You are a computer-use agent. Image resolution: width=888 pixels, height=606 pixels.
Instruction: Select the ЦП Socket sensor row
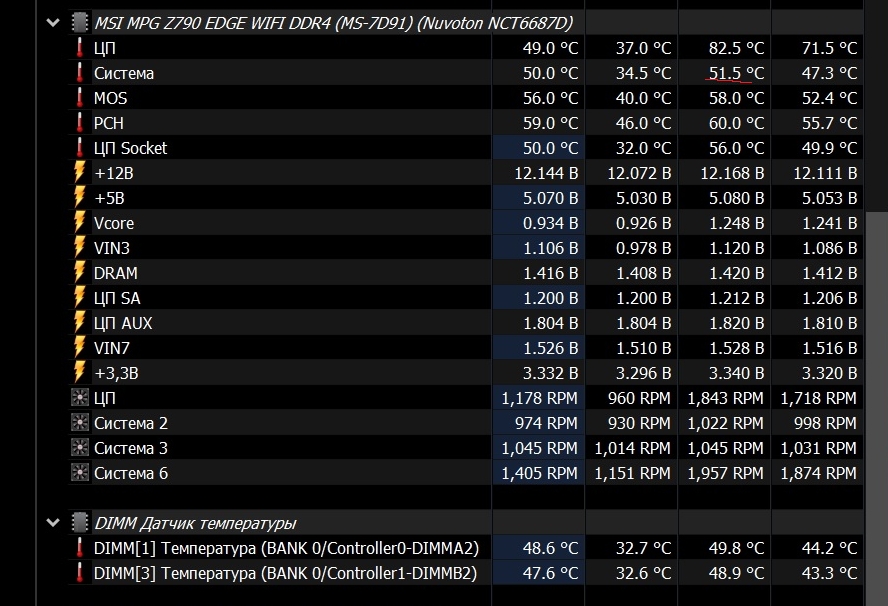coord(466,148)
